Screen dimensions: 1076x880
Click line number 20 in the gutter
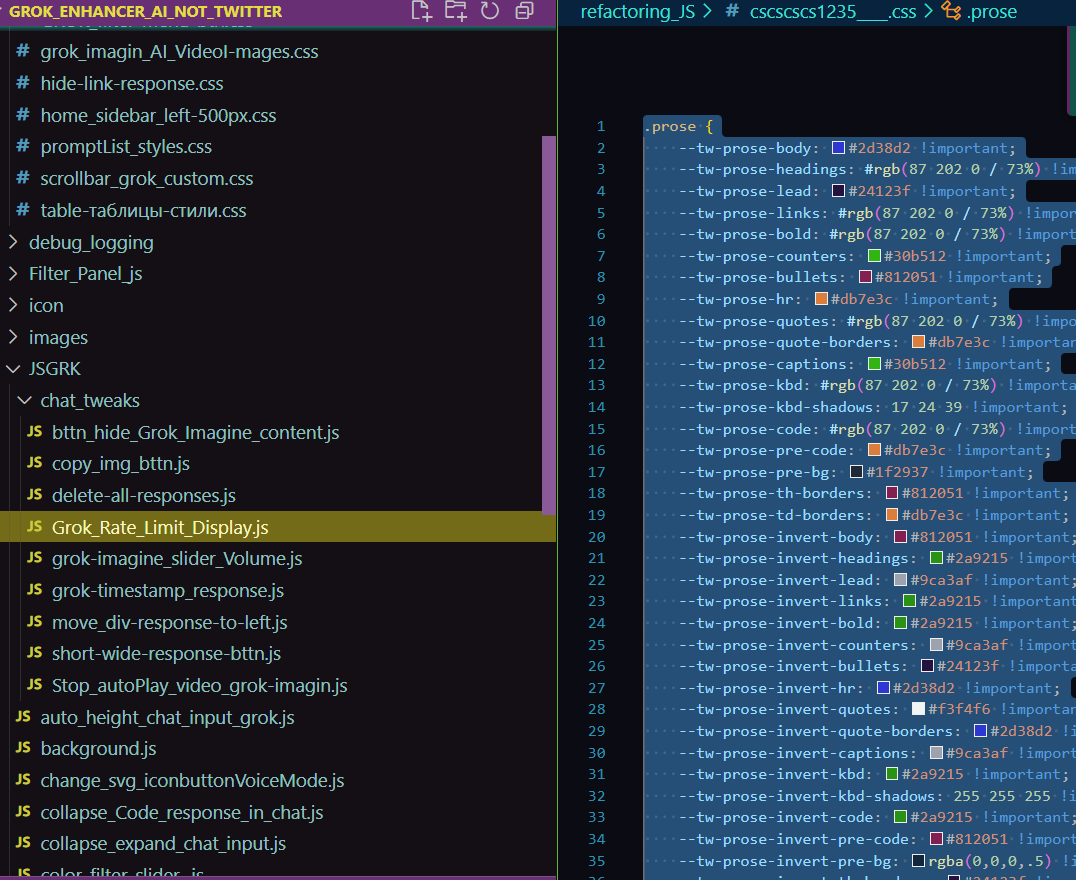click(596, 537)
